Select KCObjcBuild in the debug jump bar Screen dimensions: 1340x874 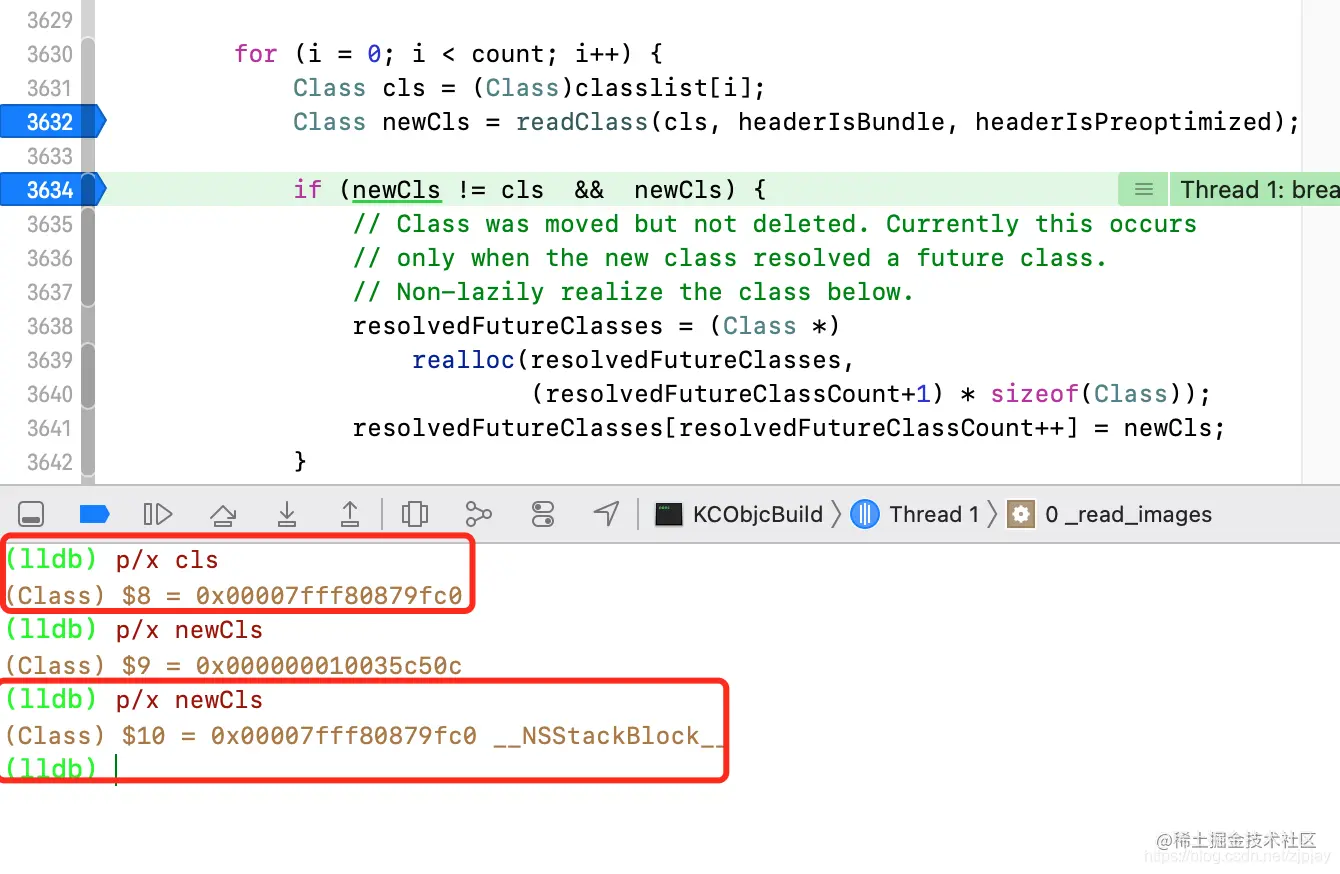758,515
